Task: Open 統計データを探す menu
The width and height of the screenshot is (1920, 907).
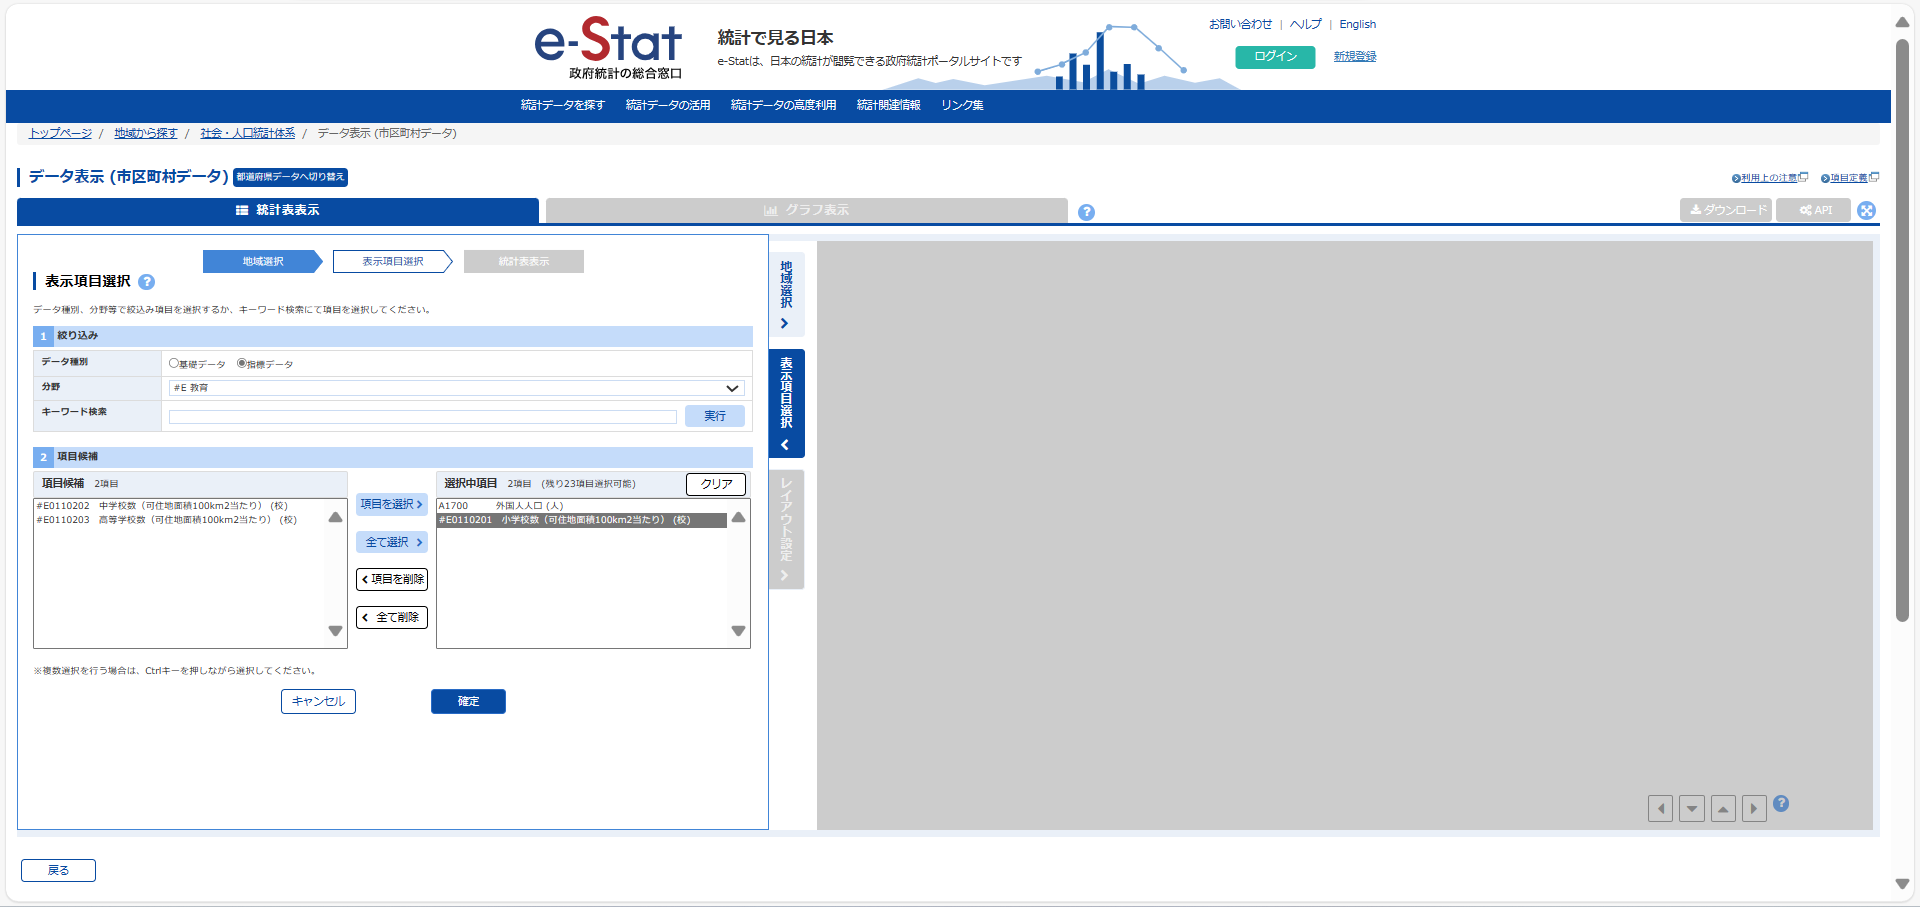Action: pyautogui.click(x=562, y=105)
